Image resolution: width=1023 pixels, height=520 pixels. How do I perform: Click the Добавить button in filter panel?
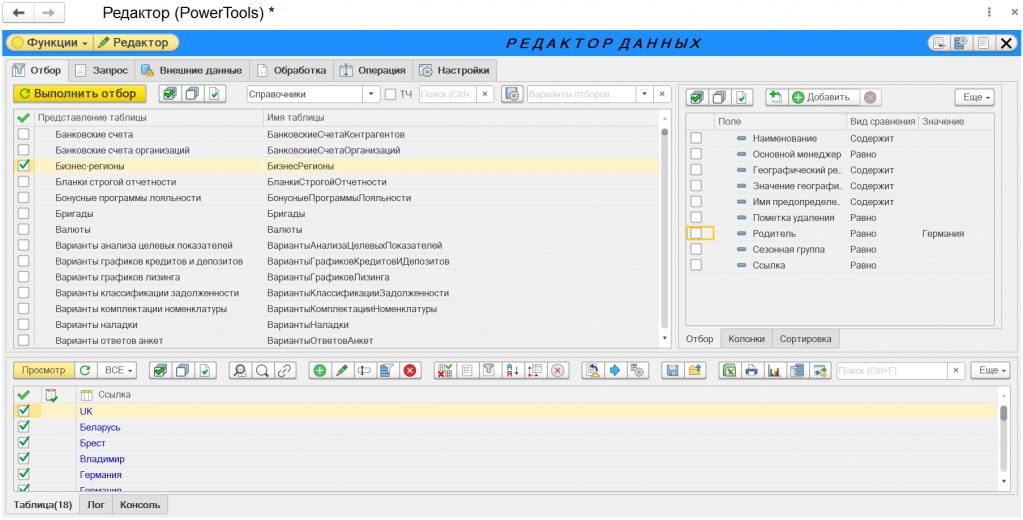tap(821, 97)
